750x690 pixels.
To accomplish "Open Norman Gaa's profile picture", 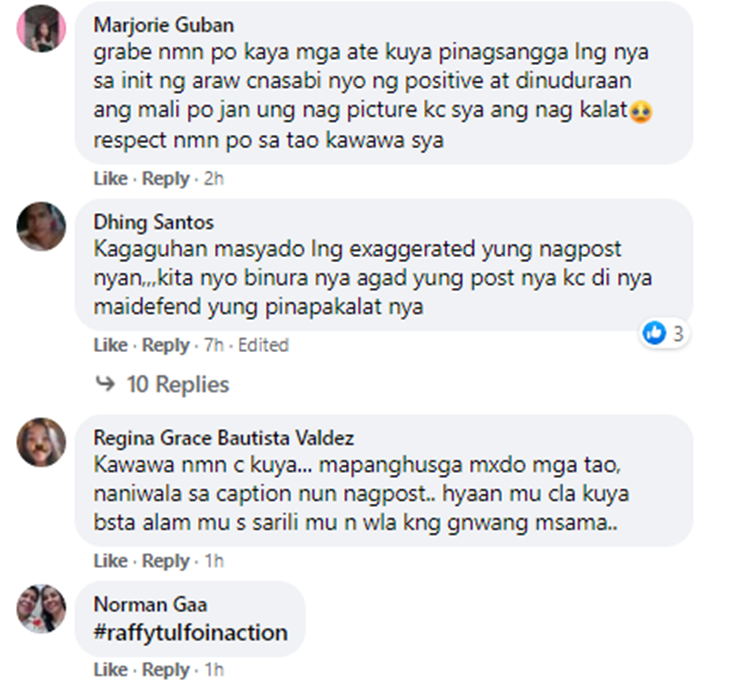I will pos(41,608).
